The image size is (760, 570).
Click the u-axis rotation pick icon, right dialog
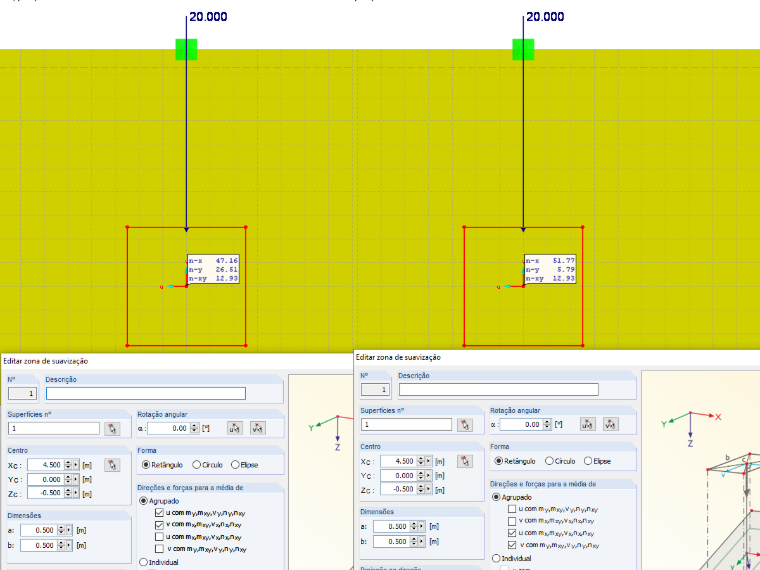click(588, 424)
